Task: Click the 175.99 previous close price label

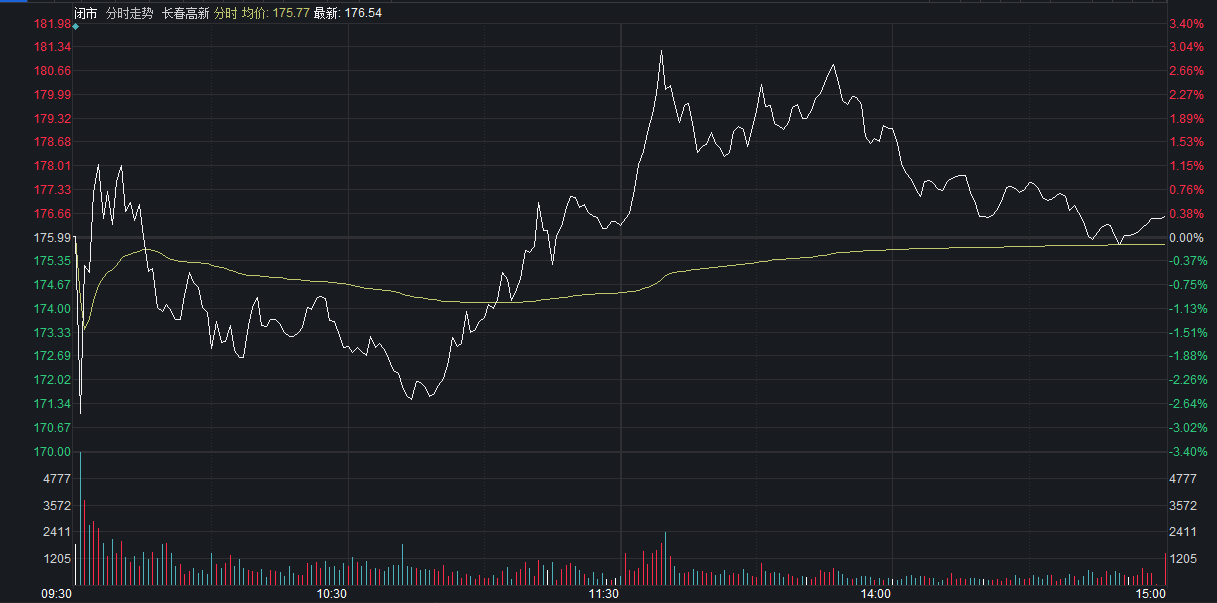Action: (x=52, y=238)
